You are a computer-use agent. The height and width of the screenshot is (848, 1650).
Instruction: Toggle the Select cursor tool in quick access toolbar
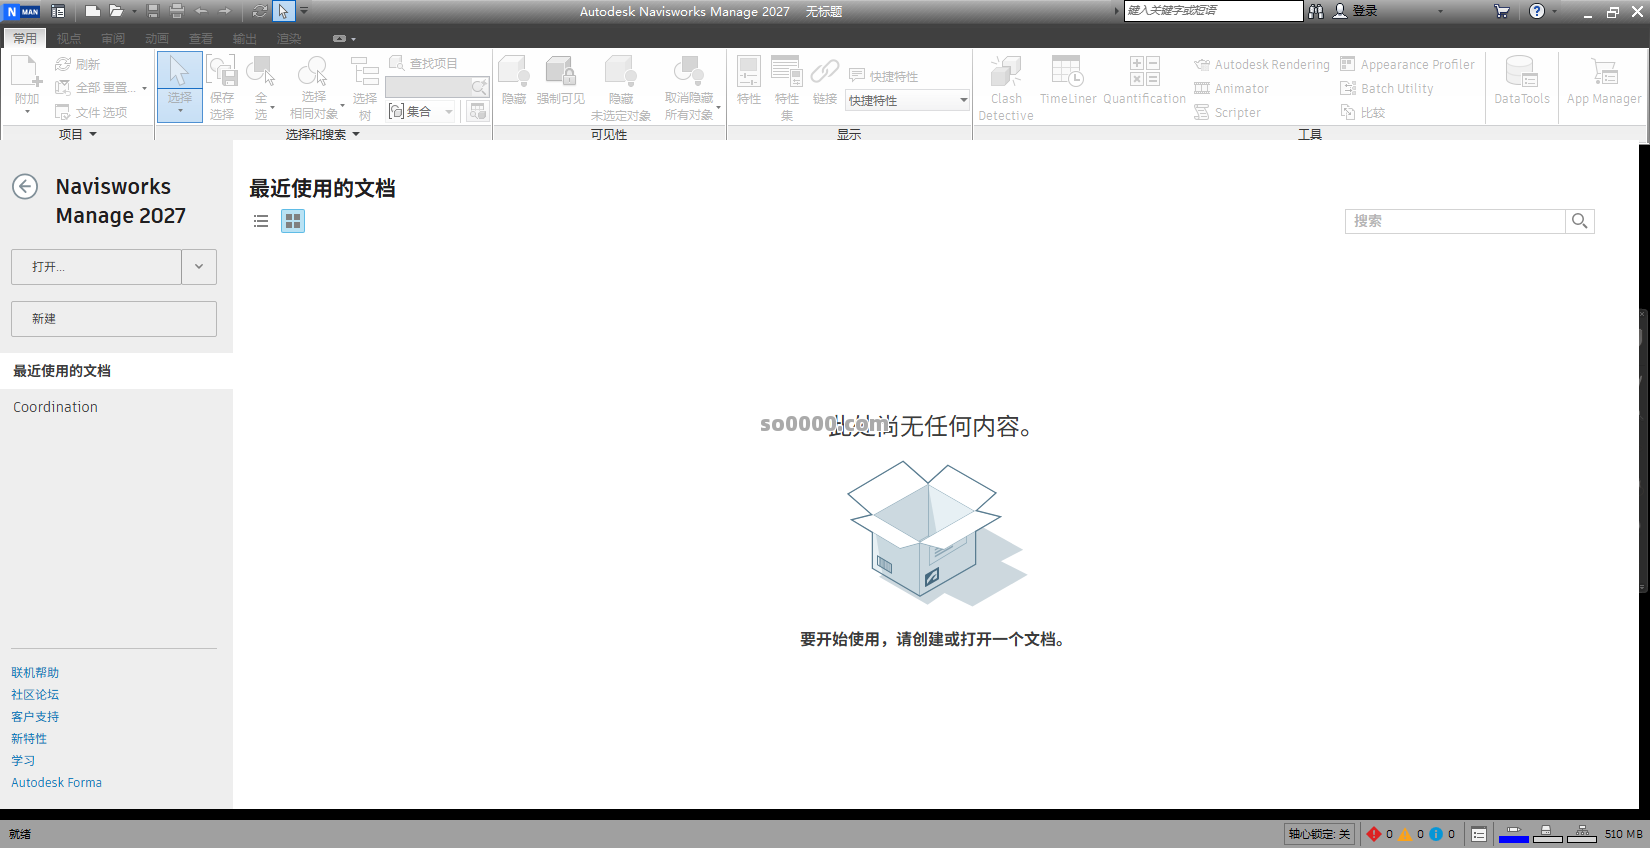tap(284, 11)
